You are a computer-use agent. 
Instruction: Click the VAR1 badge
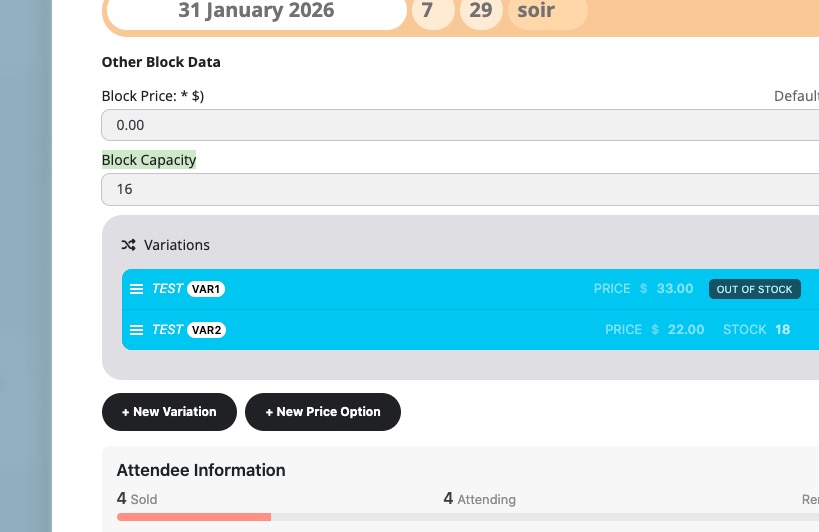[207, 289]
